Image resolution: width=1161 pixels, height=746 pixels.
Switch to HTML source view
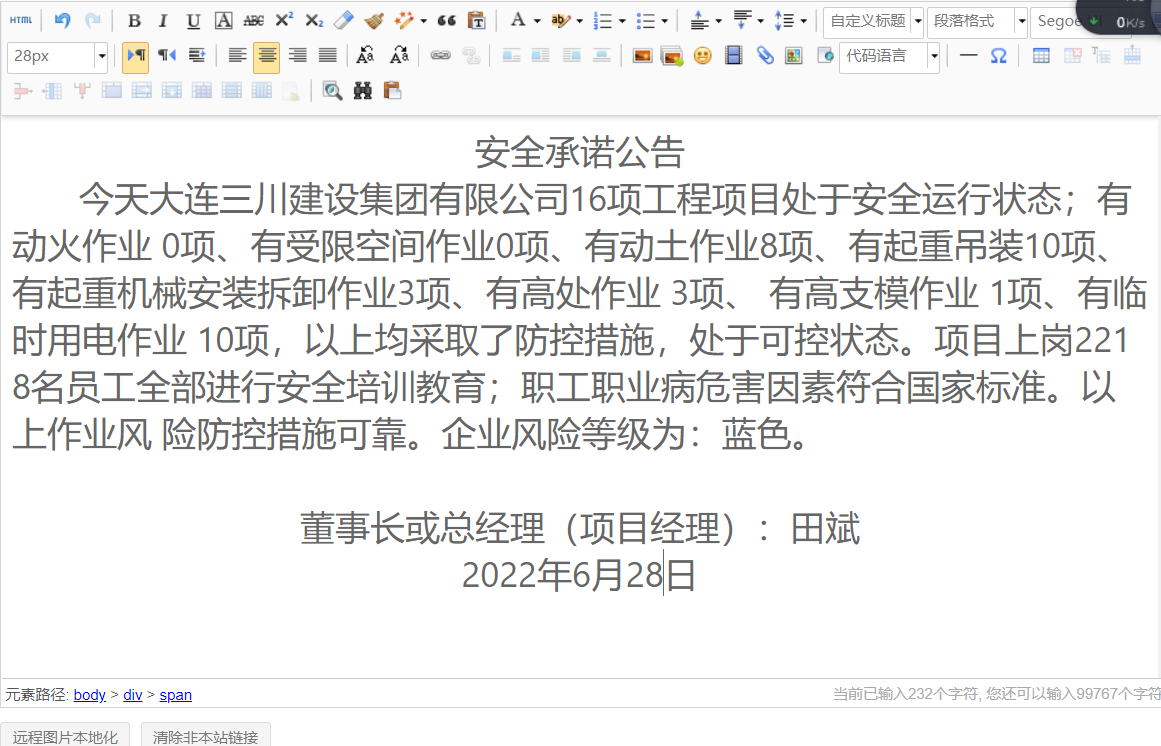[21, 21]
